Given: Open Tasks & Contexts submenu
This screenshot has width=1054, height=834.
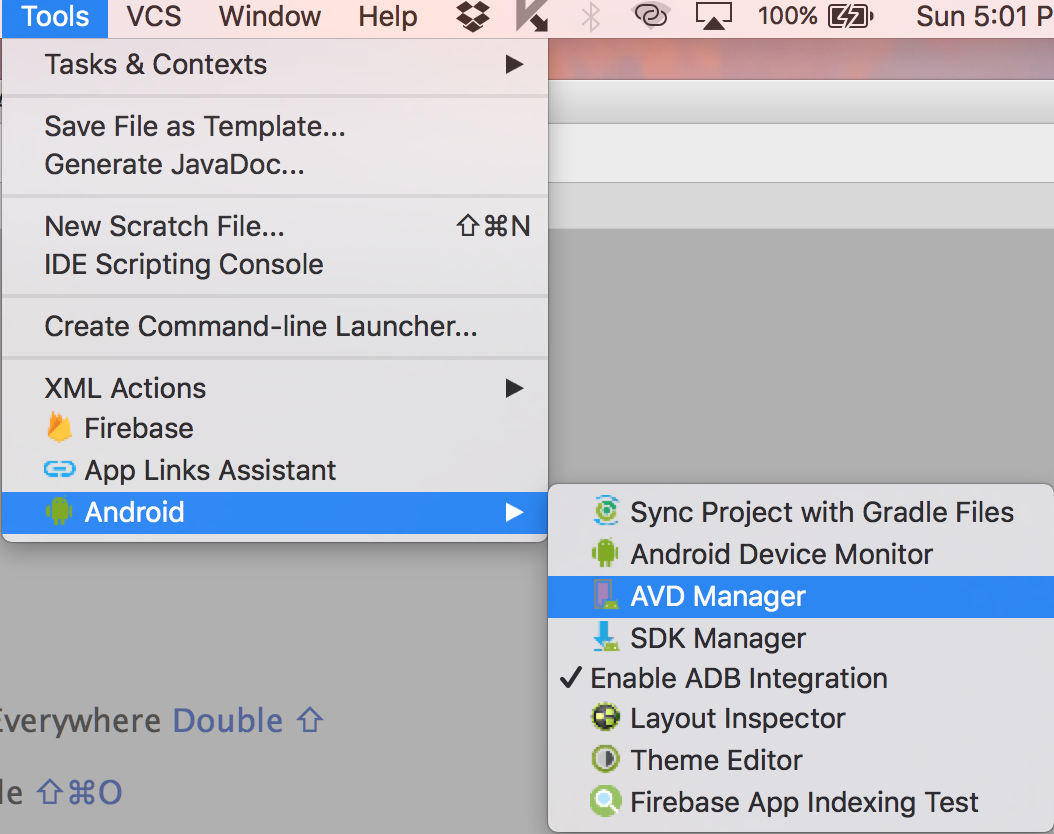Looking at the screenshot, I should 275,65.
